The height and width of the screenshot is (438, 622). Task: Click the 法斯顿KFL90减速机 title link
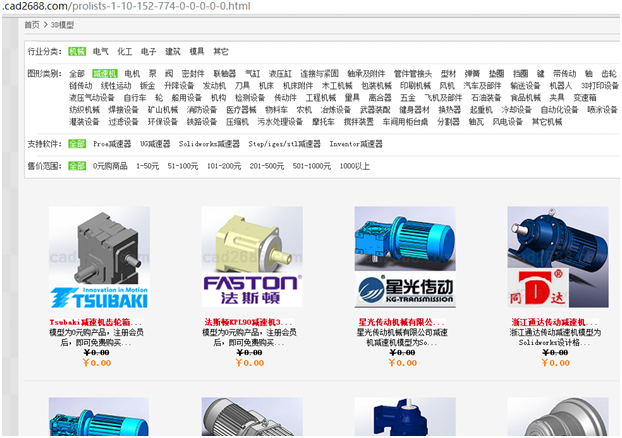click(x=251, y=322)
